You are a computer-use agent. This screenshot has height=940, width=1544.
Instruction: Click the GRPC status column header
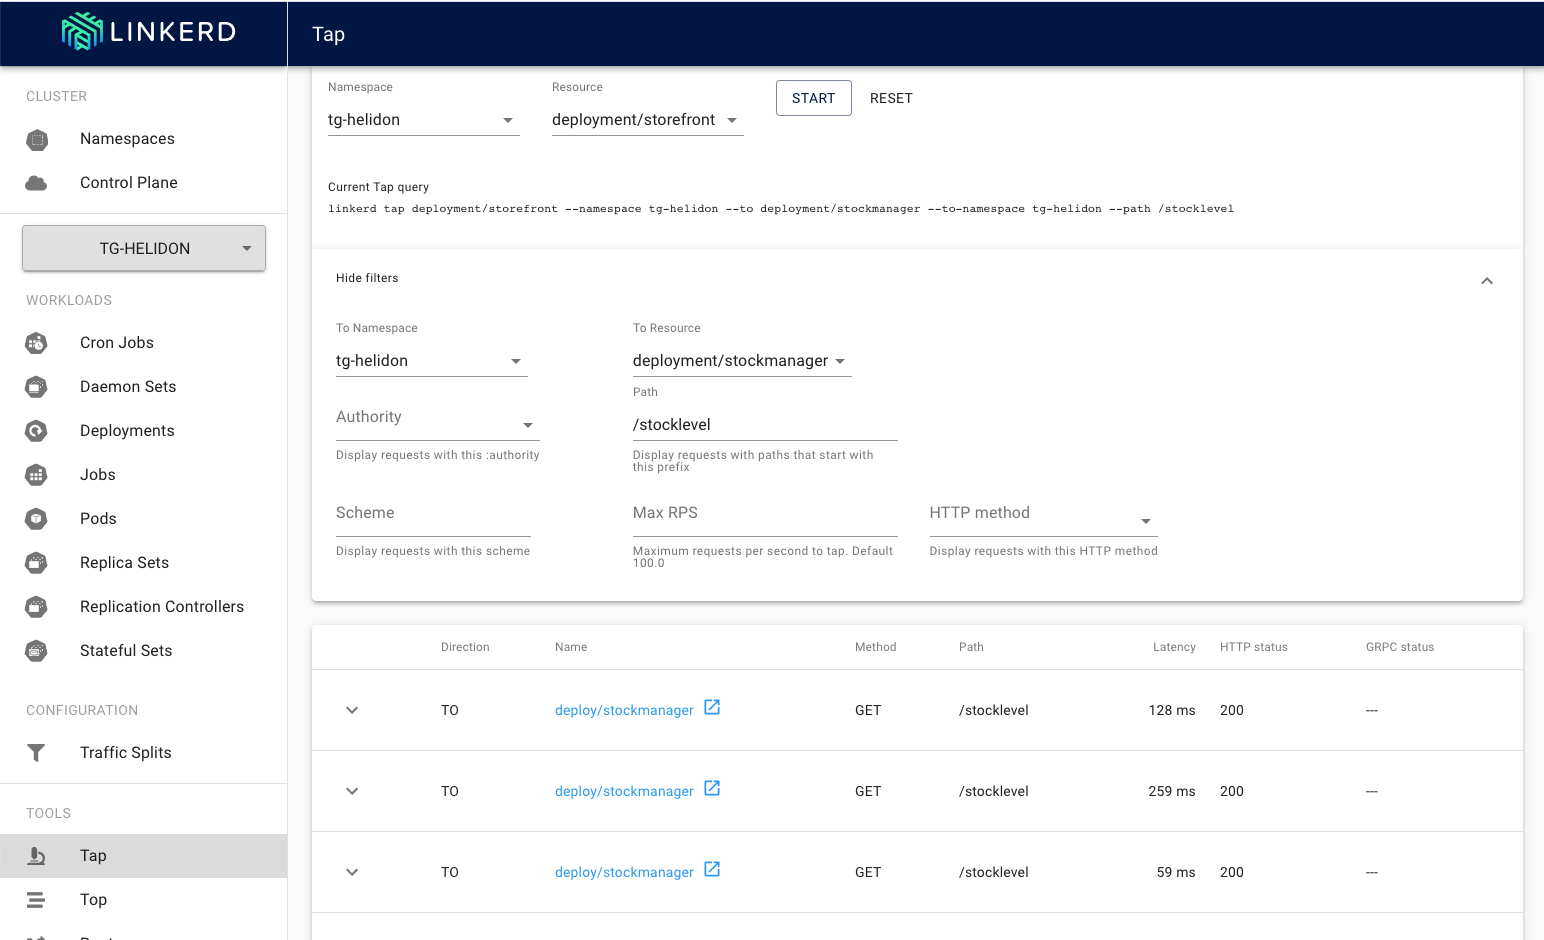click(x=1400, y=647)
